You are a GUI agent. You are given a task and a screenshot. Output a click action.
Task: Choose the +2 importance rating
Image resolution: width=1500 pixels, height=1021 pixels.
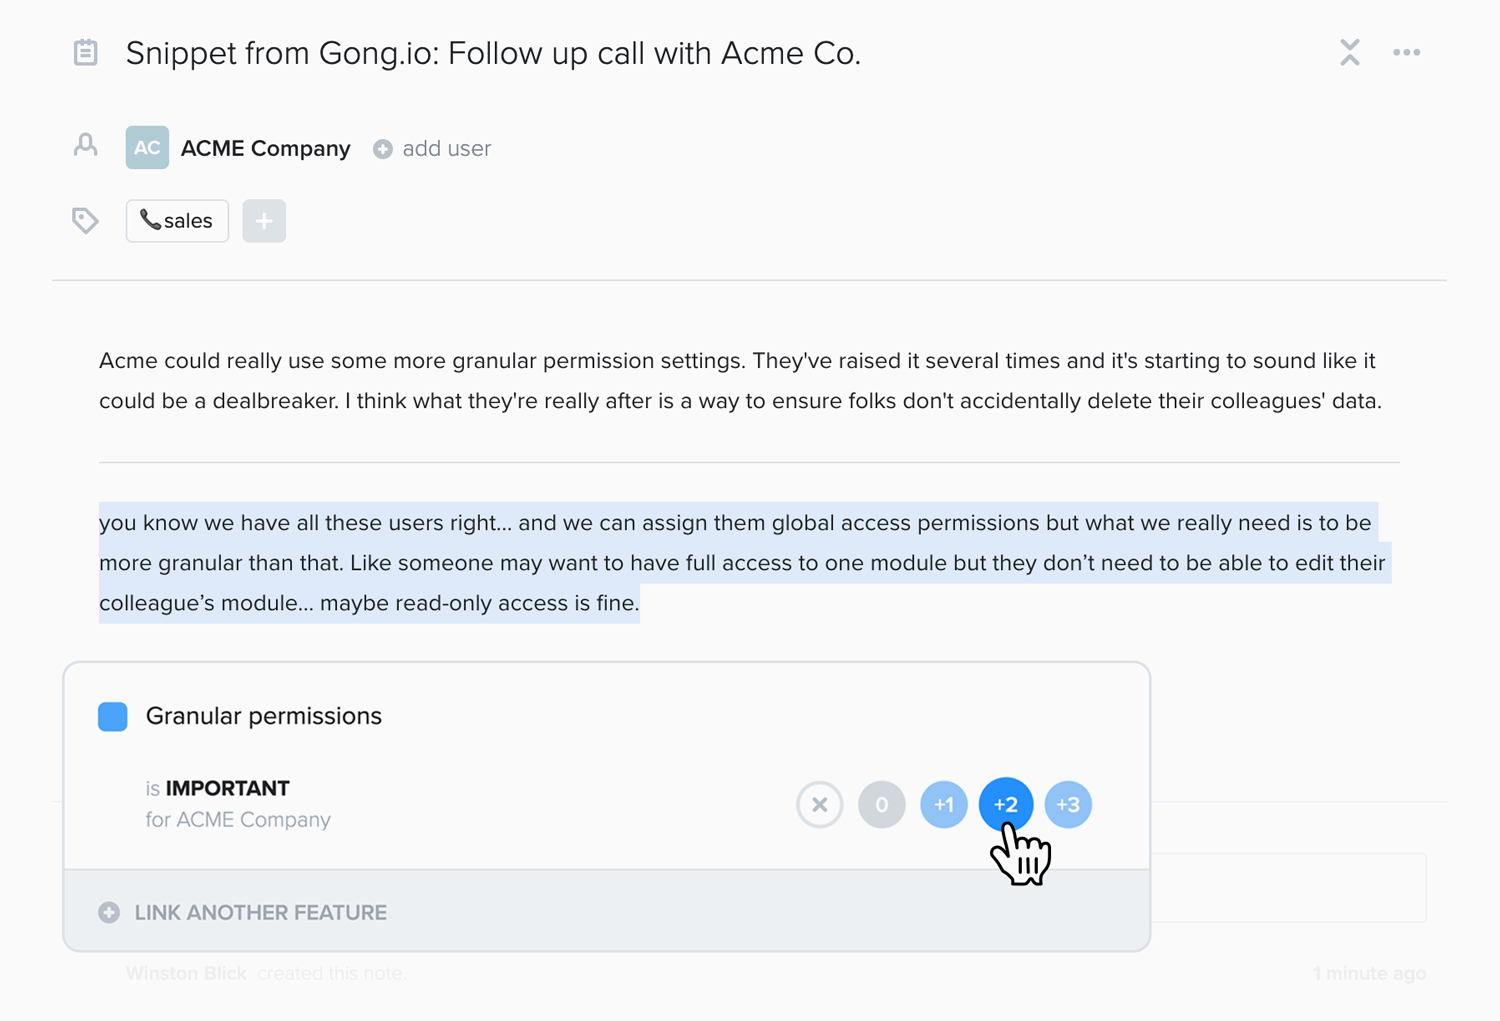coord(1005,804)
